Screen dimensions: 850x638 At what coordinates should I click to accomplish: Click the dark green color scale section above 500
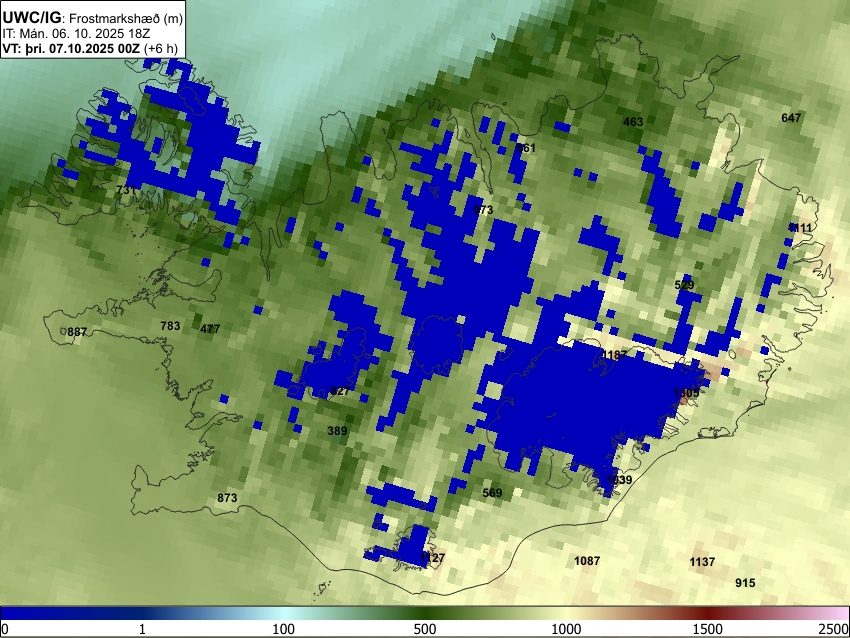(x=425, y=613)
